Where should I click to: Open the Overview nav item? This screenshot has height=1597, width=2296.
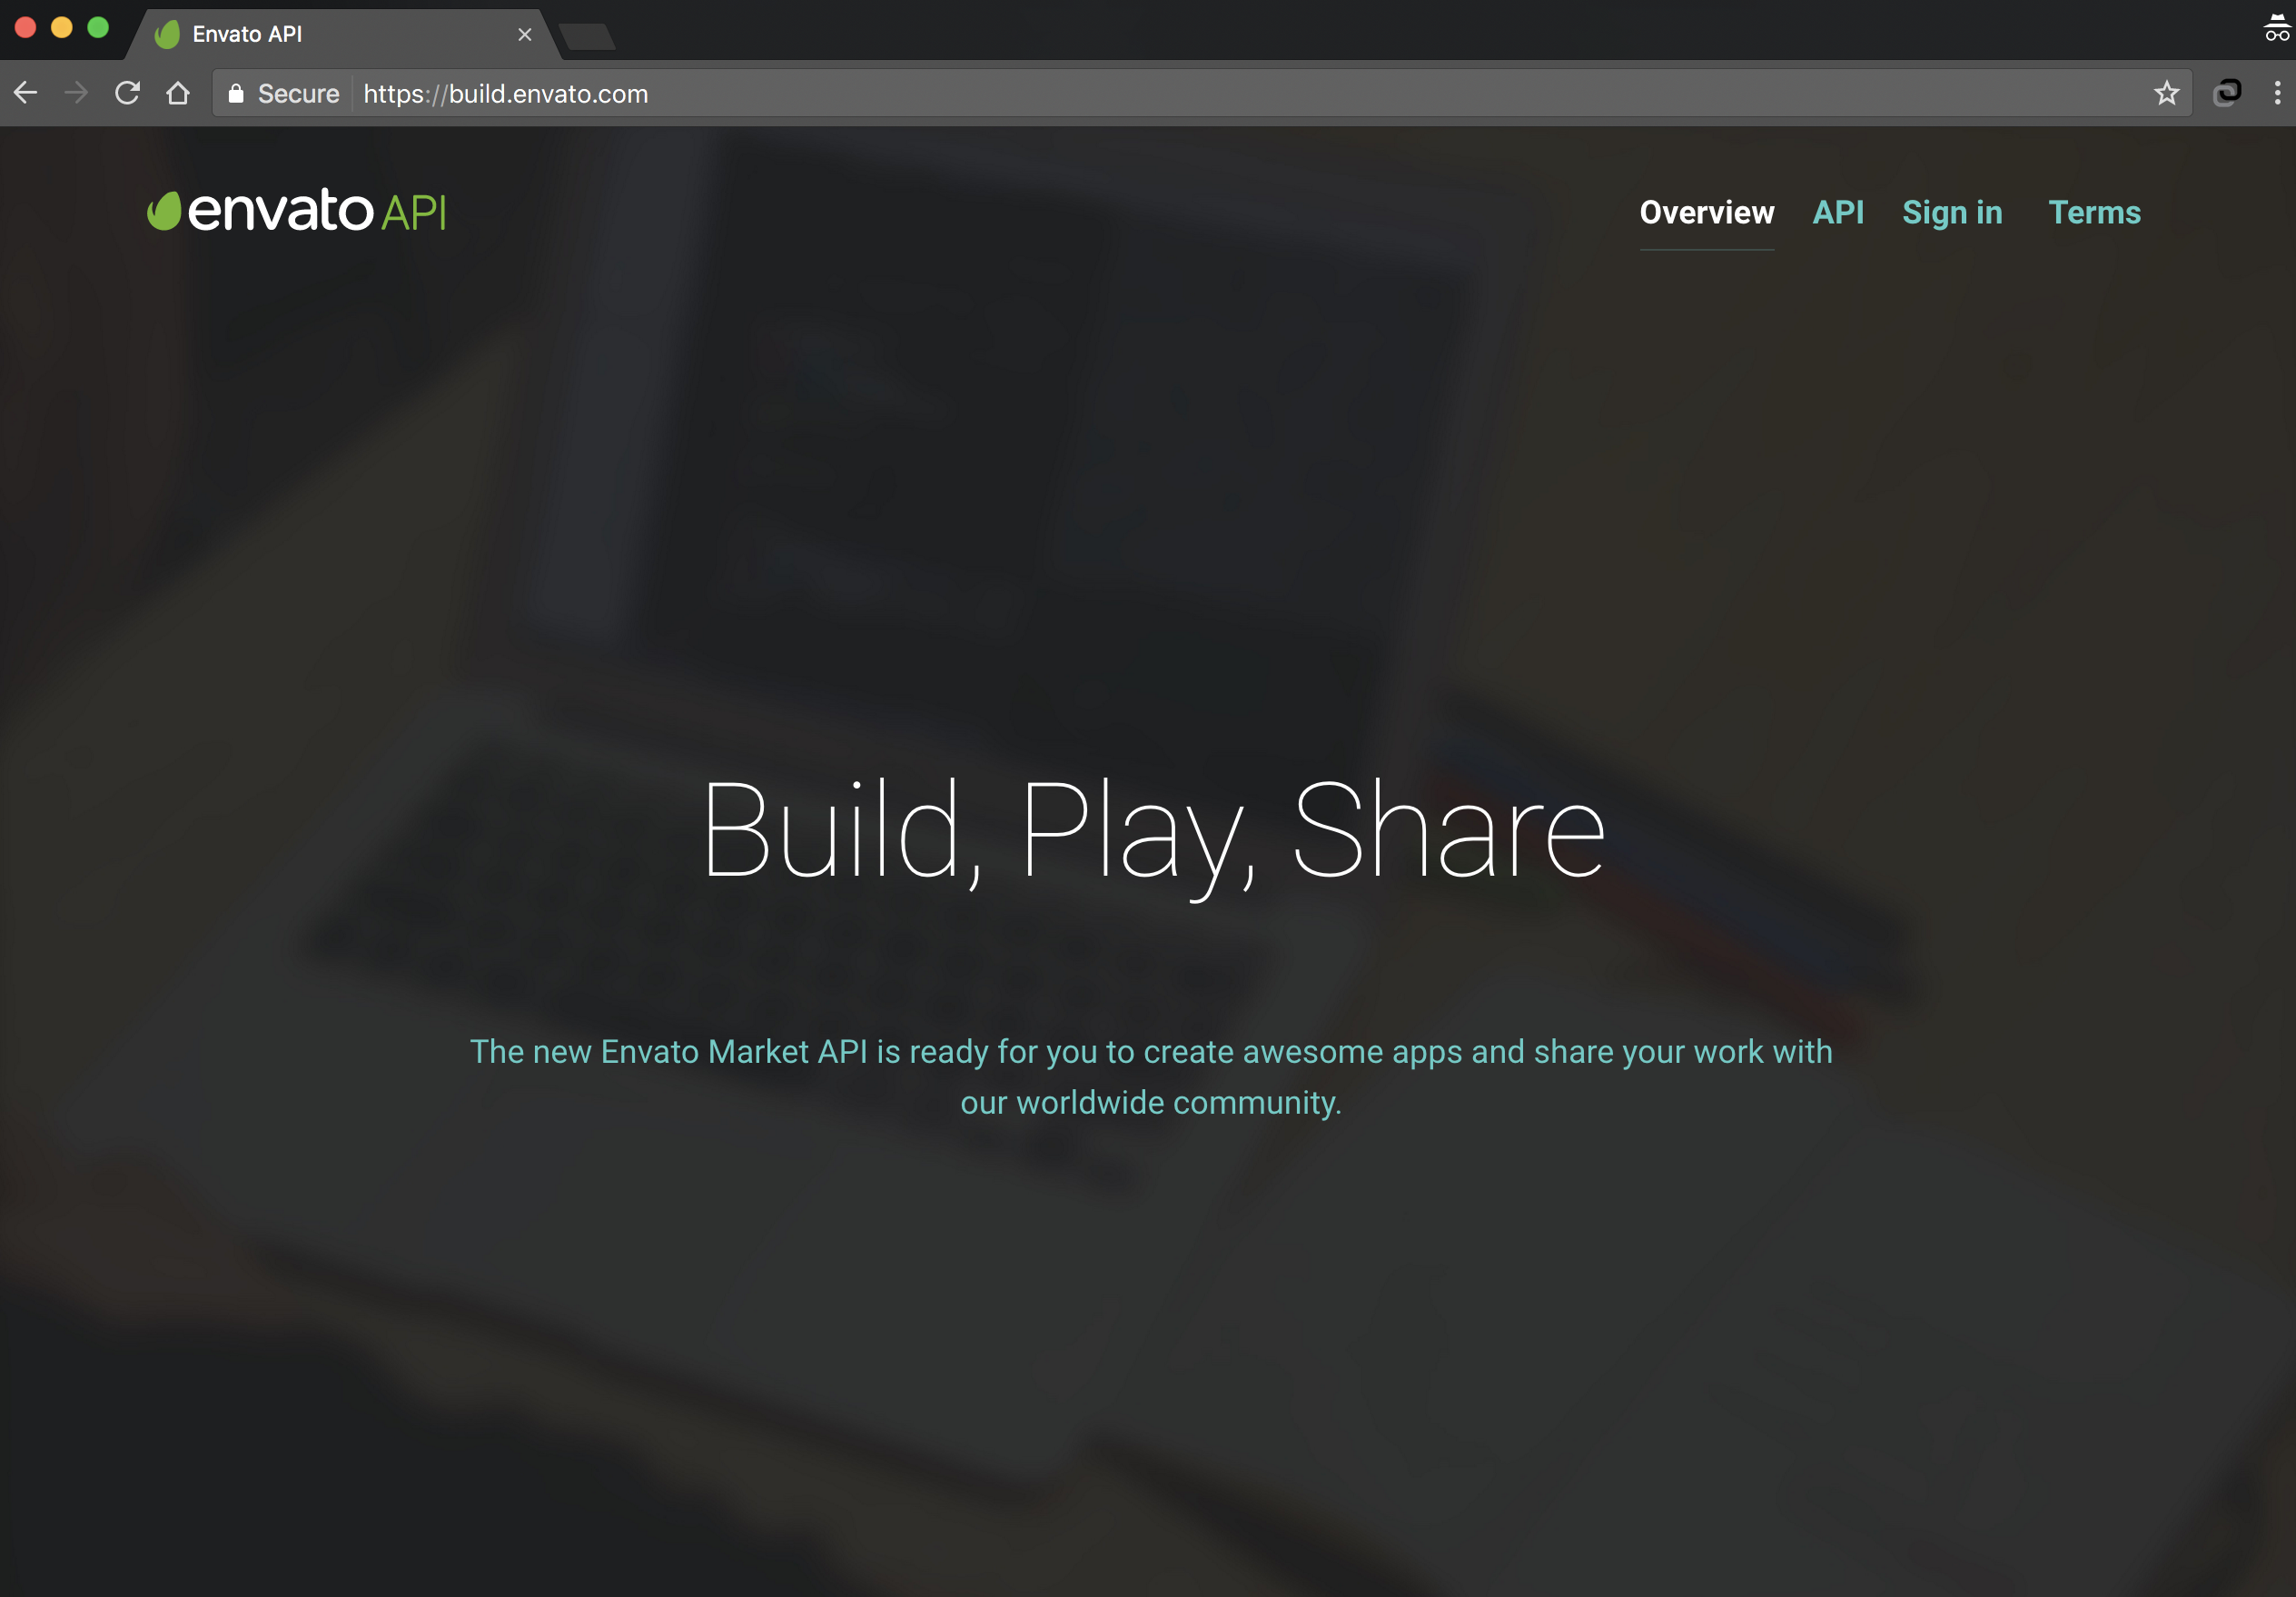[1707, 212]
